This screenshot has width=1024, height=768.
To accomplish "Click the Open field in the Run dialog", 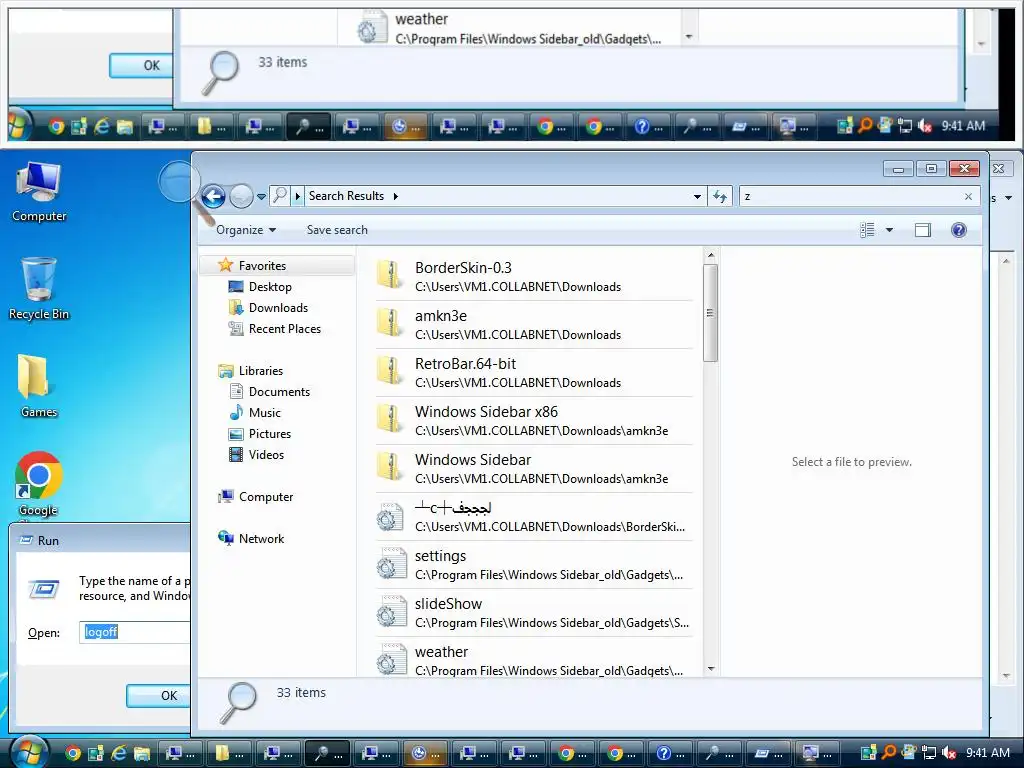I will click(x=135, y=632).
